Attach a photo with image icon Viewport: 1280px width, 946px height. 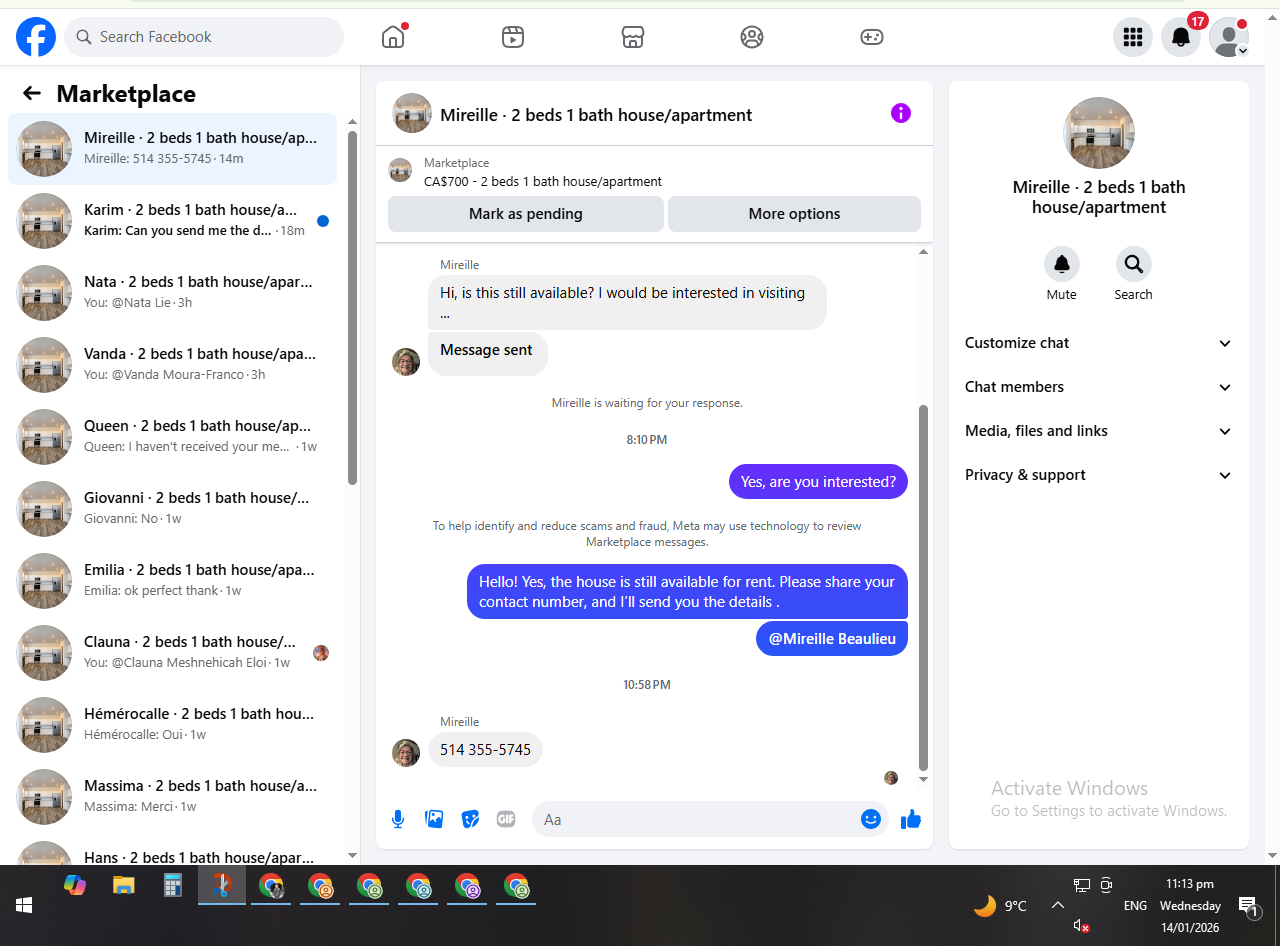click(x=434, y=819)
